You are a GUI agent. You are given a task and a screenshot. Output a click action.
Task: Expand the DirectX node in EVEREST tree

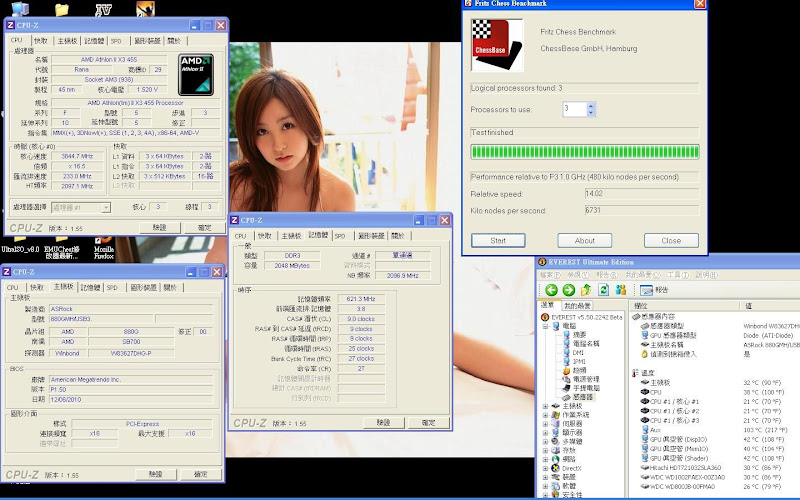[545, 468]
